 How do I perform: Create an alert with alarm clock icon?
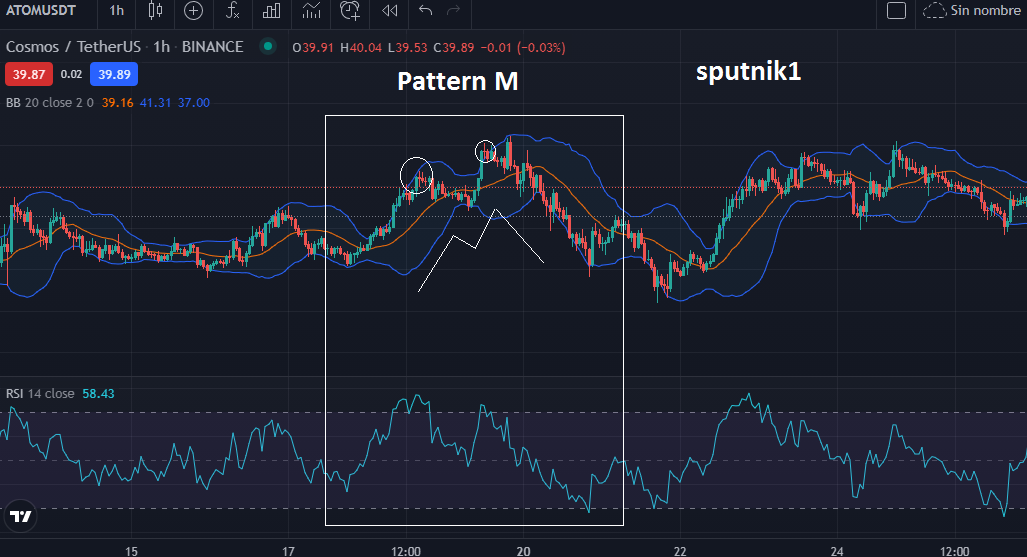click(350, 10)
